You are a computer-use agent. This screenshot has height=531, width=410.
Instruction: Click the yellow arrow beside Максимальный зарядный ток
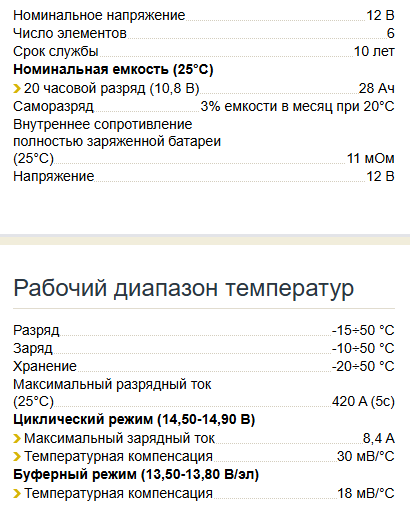[x=17, y=439]
